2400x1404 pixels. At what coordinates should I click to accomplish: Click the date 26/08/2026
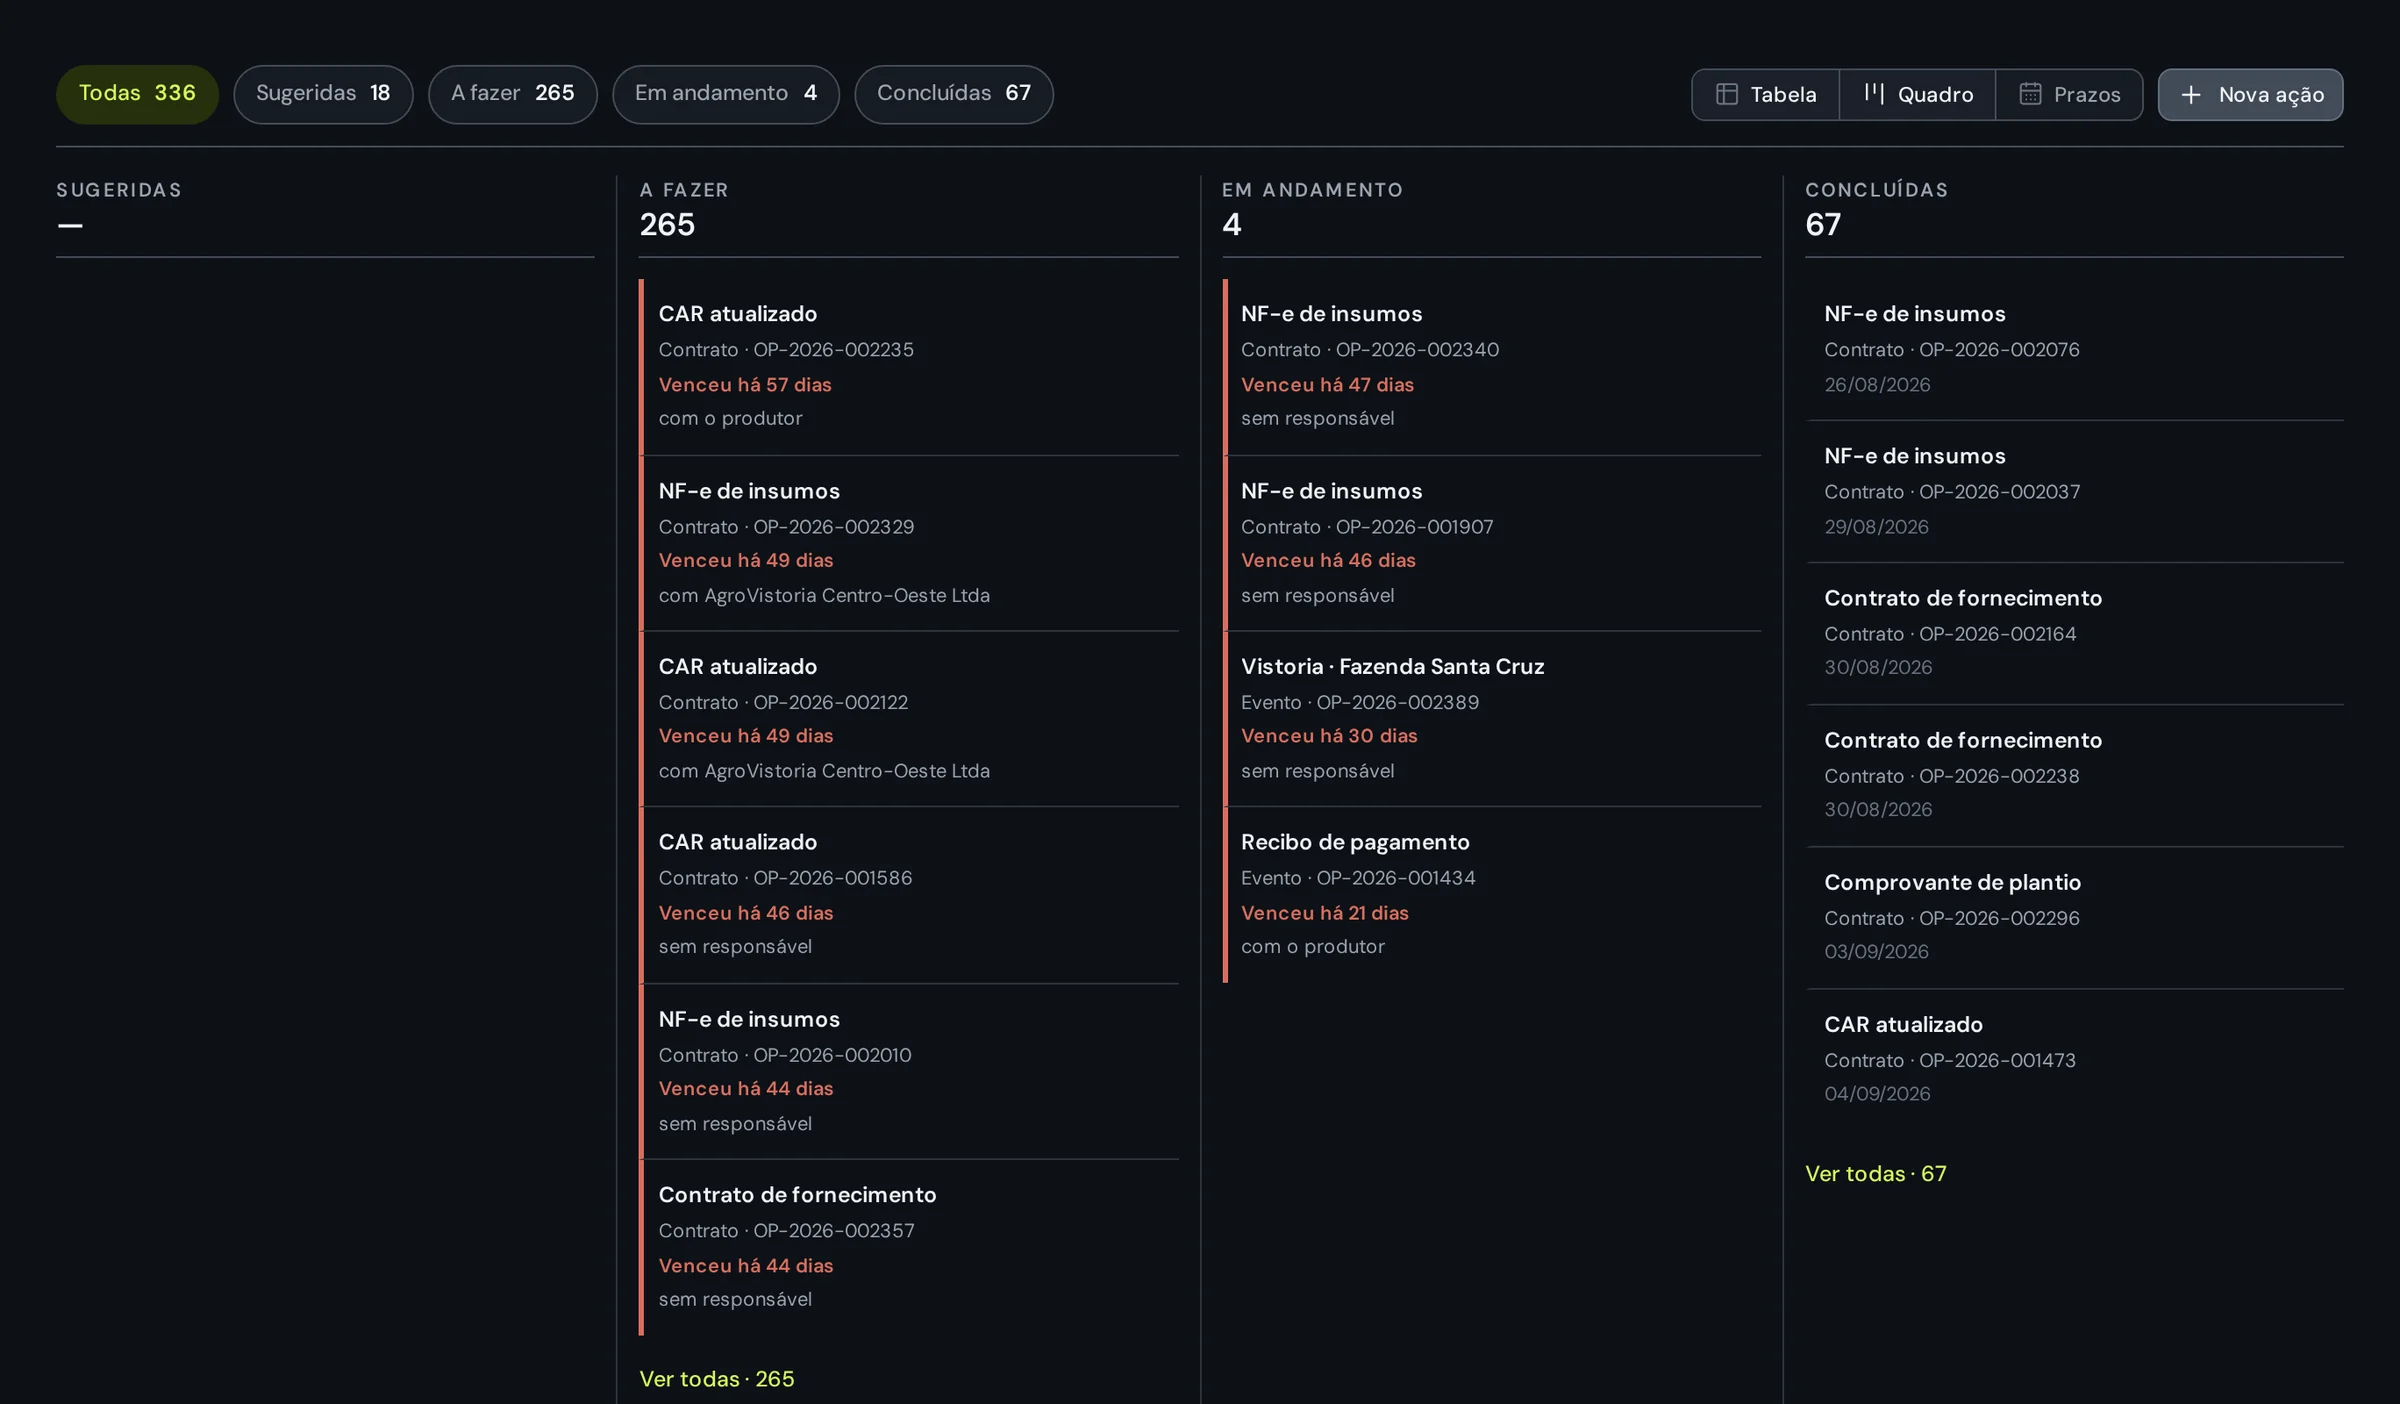pos(1877,385)
